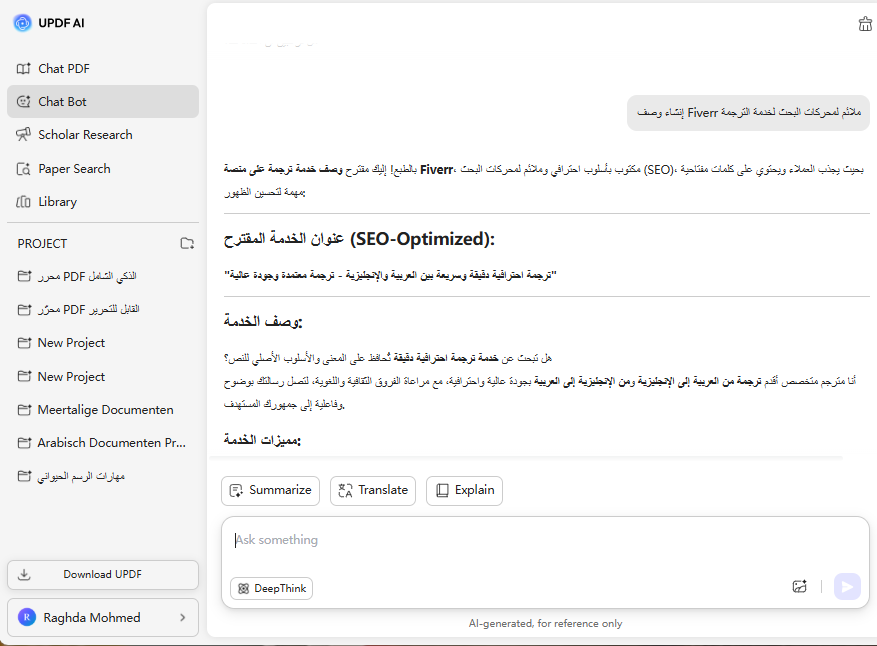Click folder icon beside مهارات الرسم الحيواني
The width and height of the screenshot is (877, 646).
pos(24,476)
